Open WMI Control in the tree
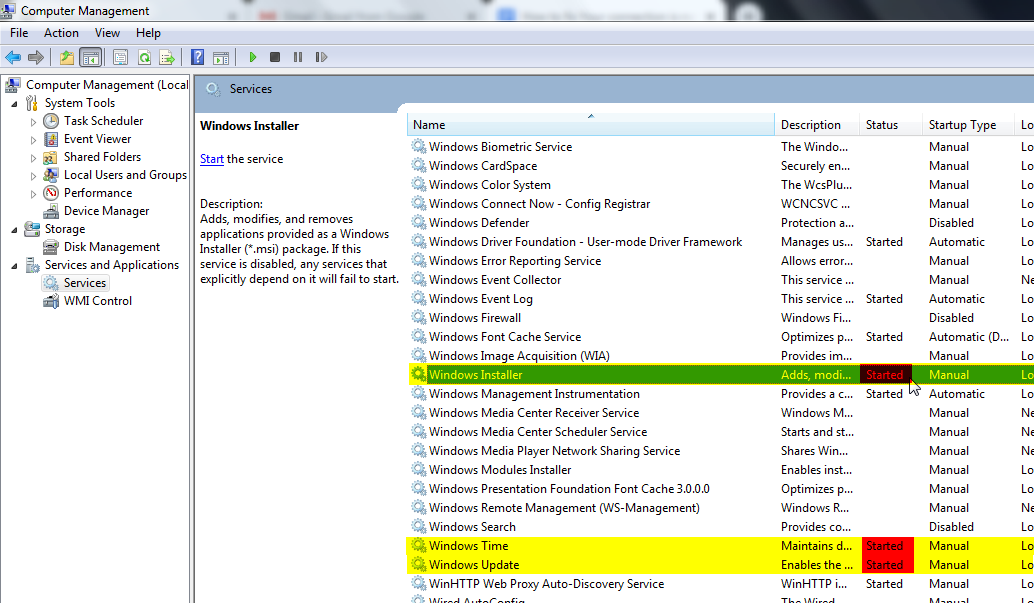 click(x=98, y=301)
